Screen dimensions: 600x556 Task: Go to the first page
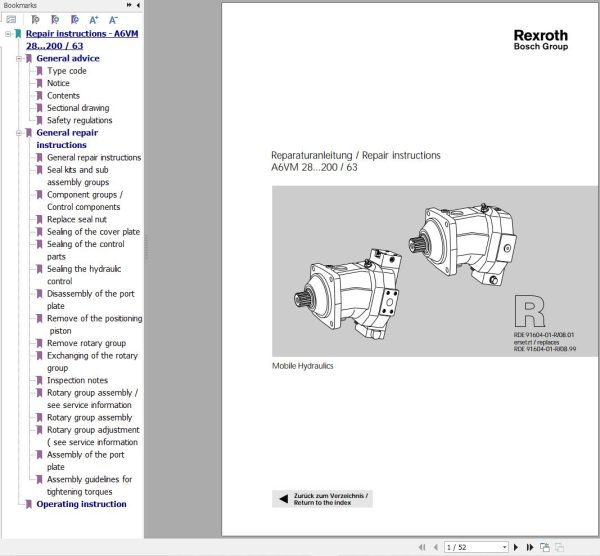pyautogui.click(x=422, y=548)
